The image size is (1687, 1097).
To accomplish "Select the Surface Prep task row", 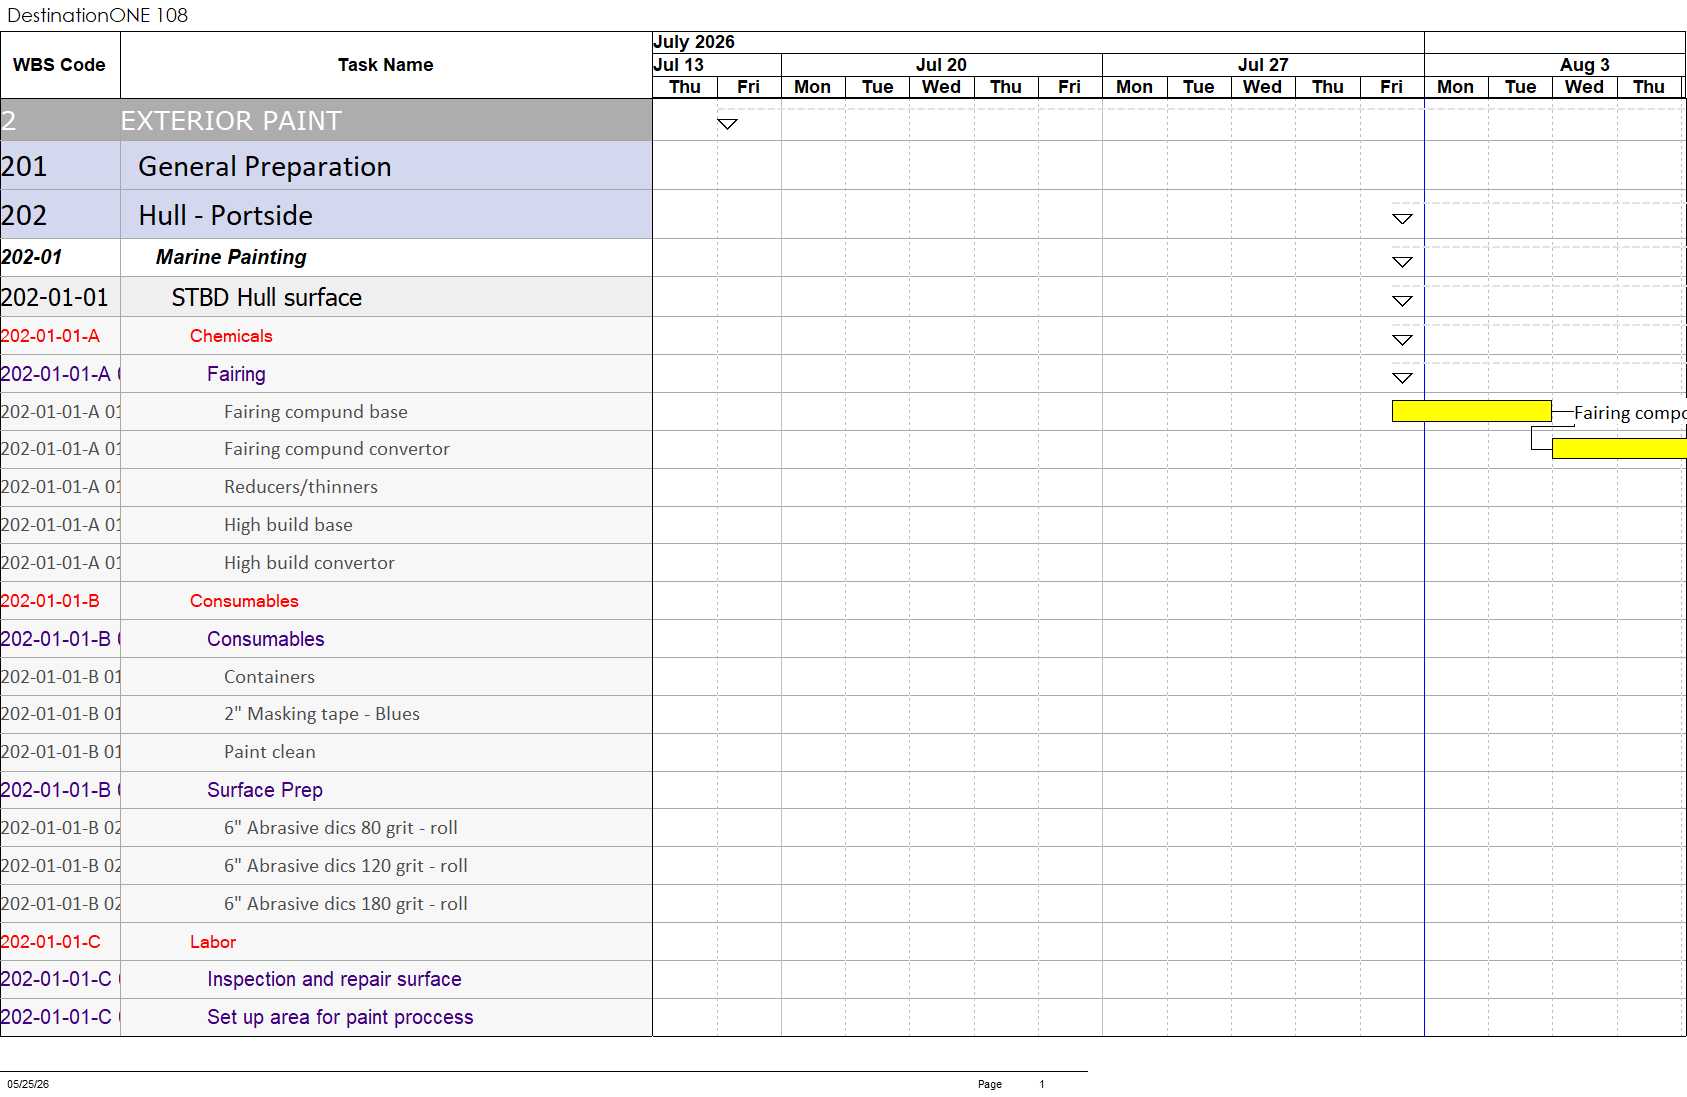I will coord(326,790).
